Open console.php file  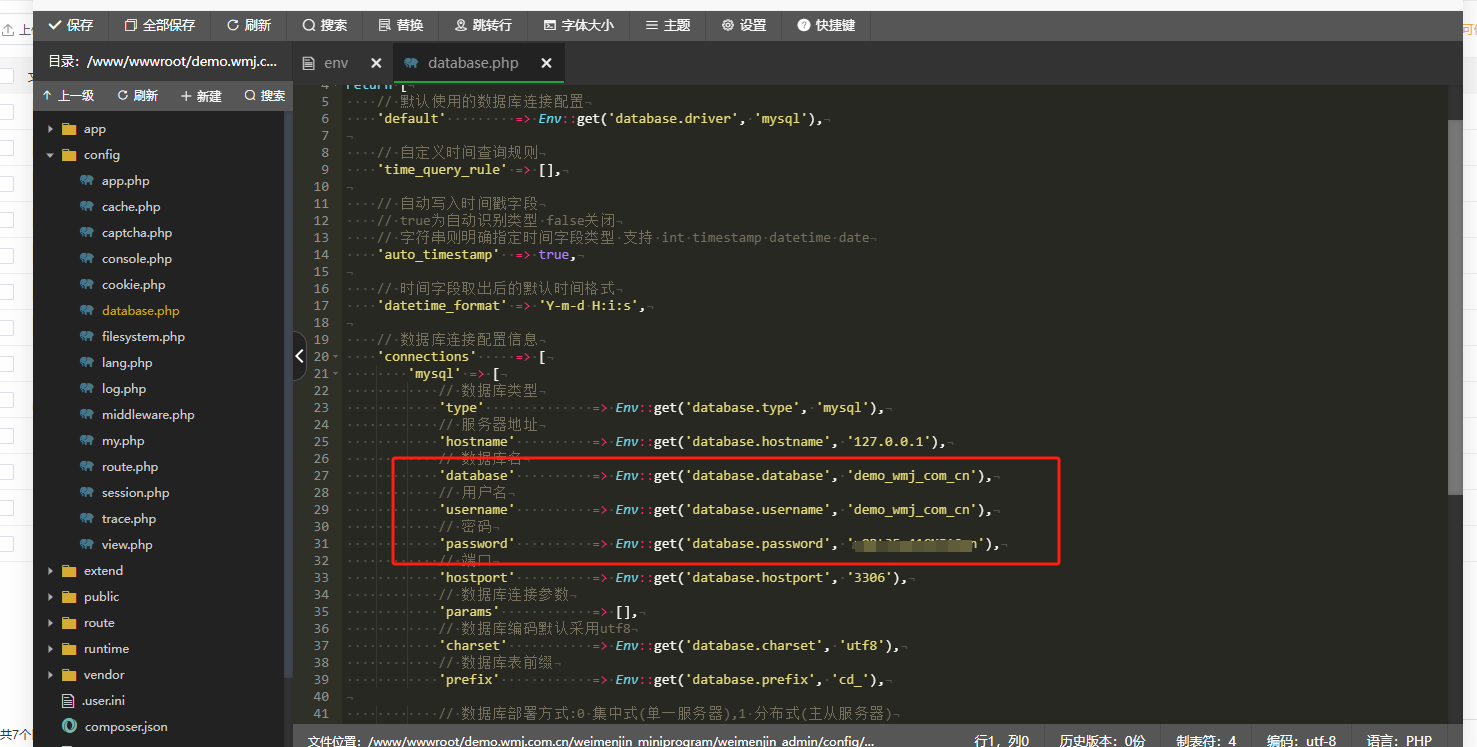coord(136,259)
